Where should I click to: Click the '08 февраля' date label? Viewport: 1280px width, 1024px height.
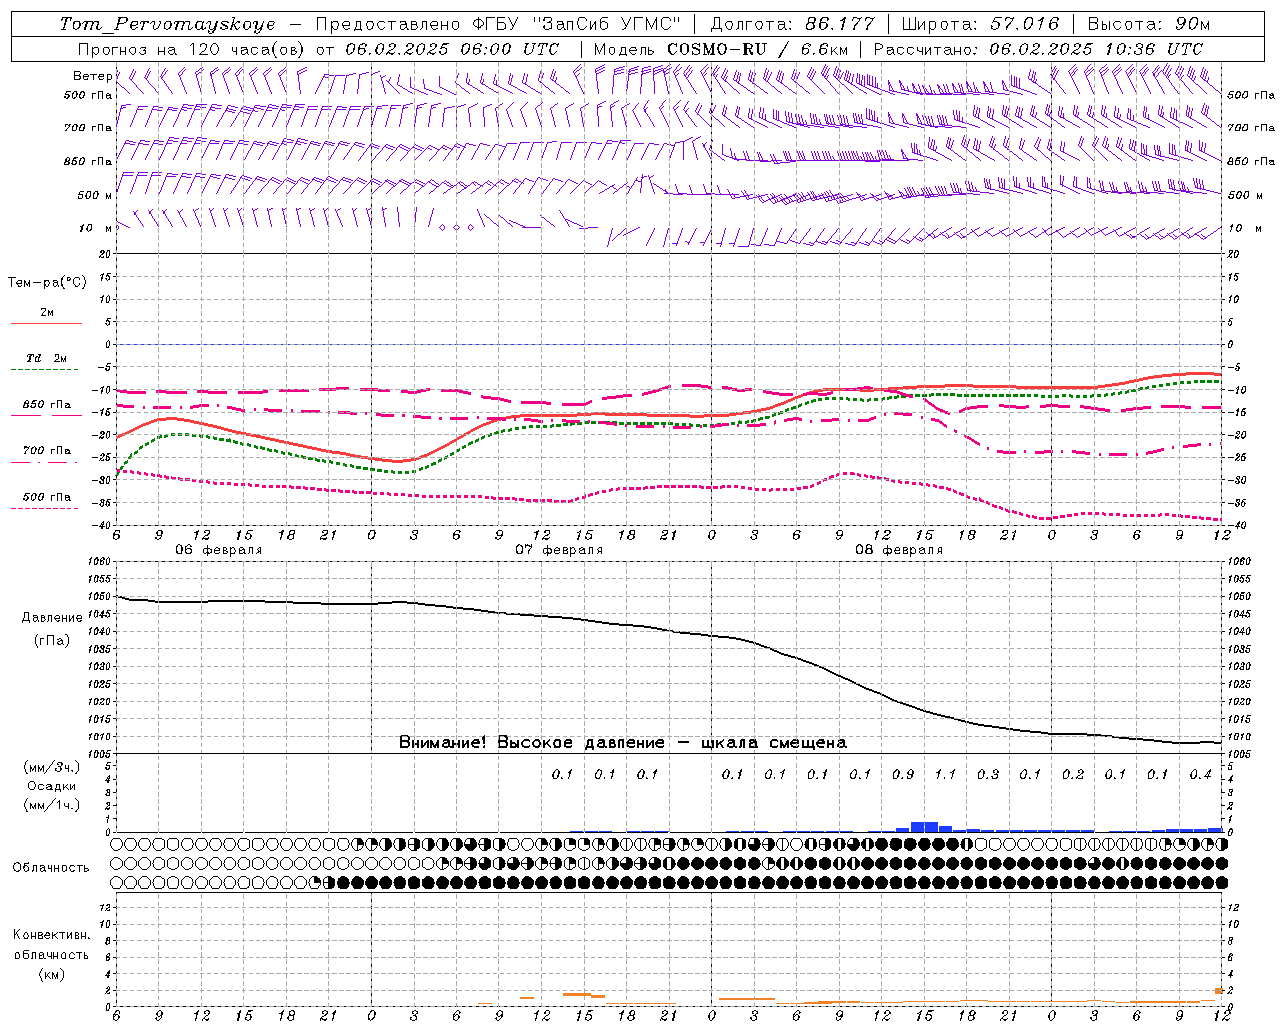(x=899, y=550)
